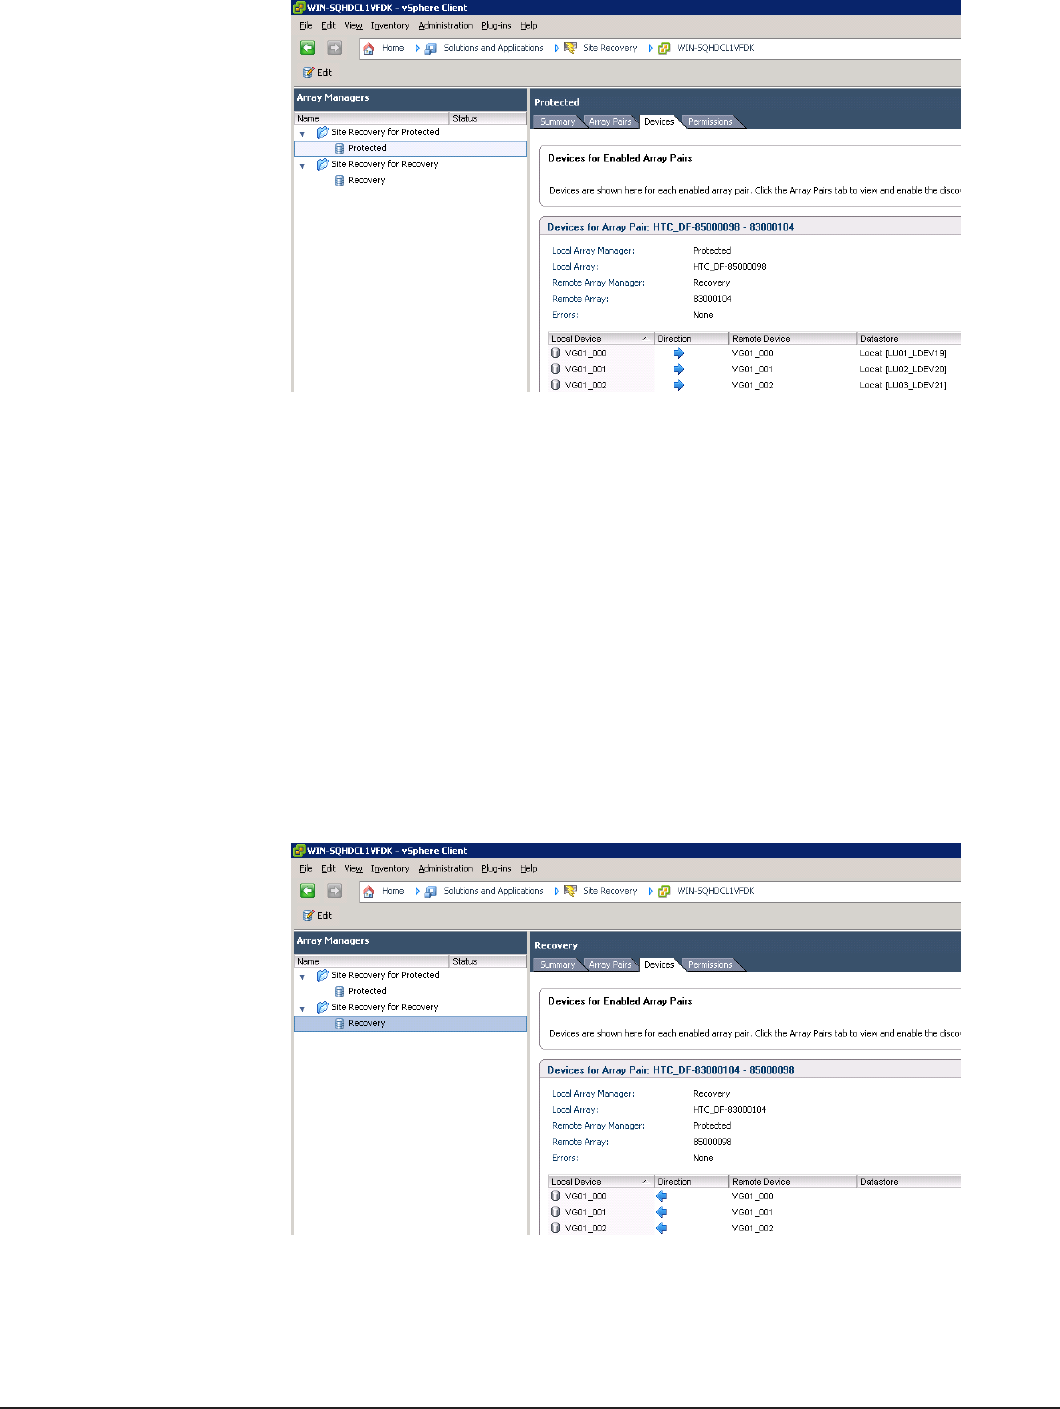The width and height of the screenshot is (1060, 1409).
Task: Switch to the Array Pairs tab in the Protected panel
Action: 610,122
